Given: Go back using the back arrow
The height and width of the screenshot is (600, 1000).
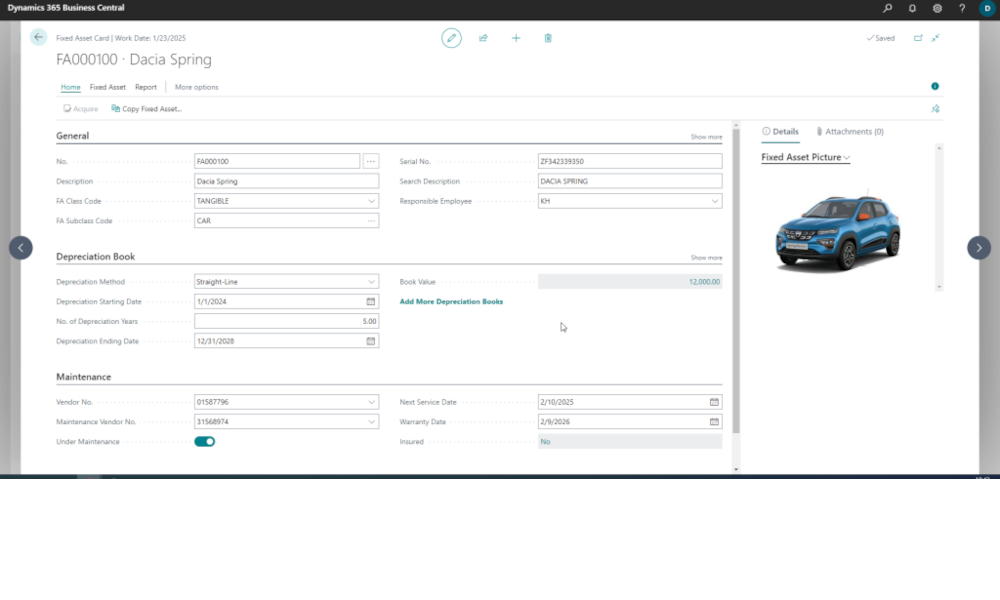Looking at the screenshot, I should [x=38, y=37].
